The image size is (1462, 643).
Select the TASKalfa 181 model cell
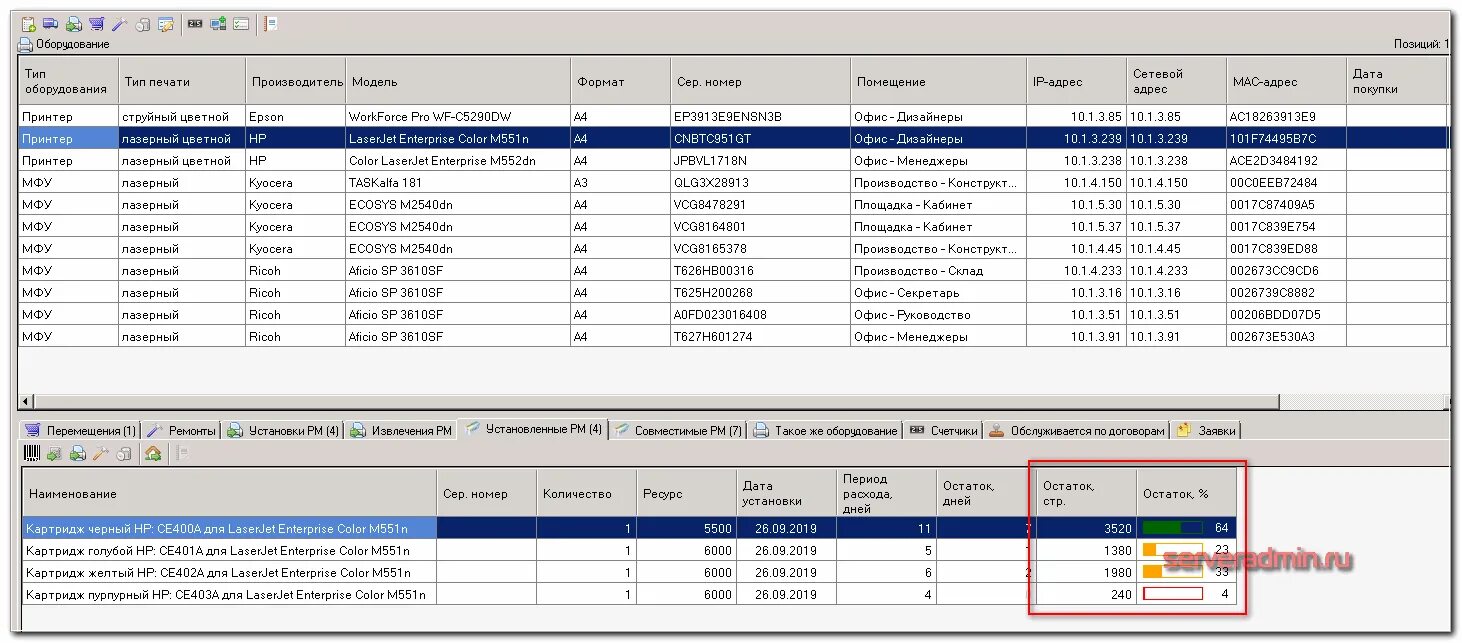[x=458, y=182]
